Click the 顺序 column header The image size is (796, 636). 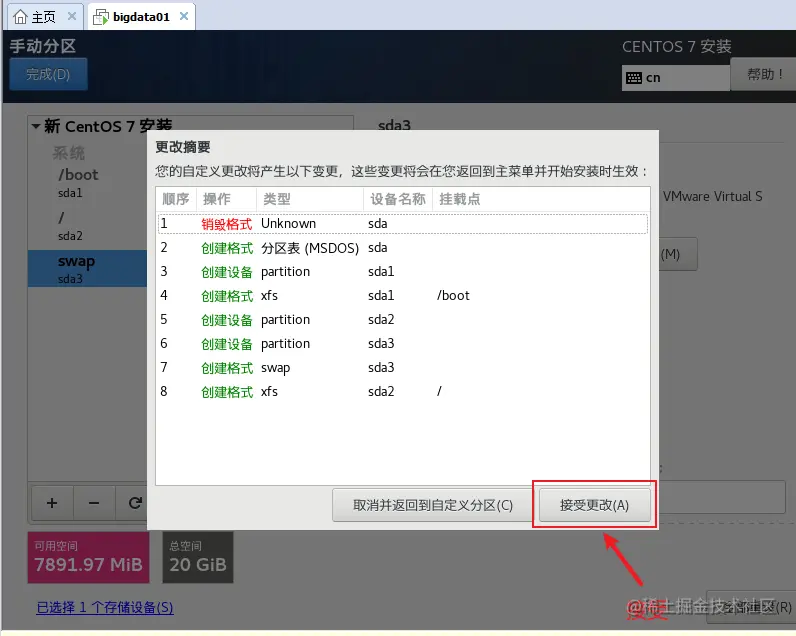[176, 199]
